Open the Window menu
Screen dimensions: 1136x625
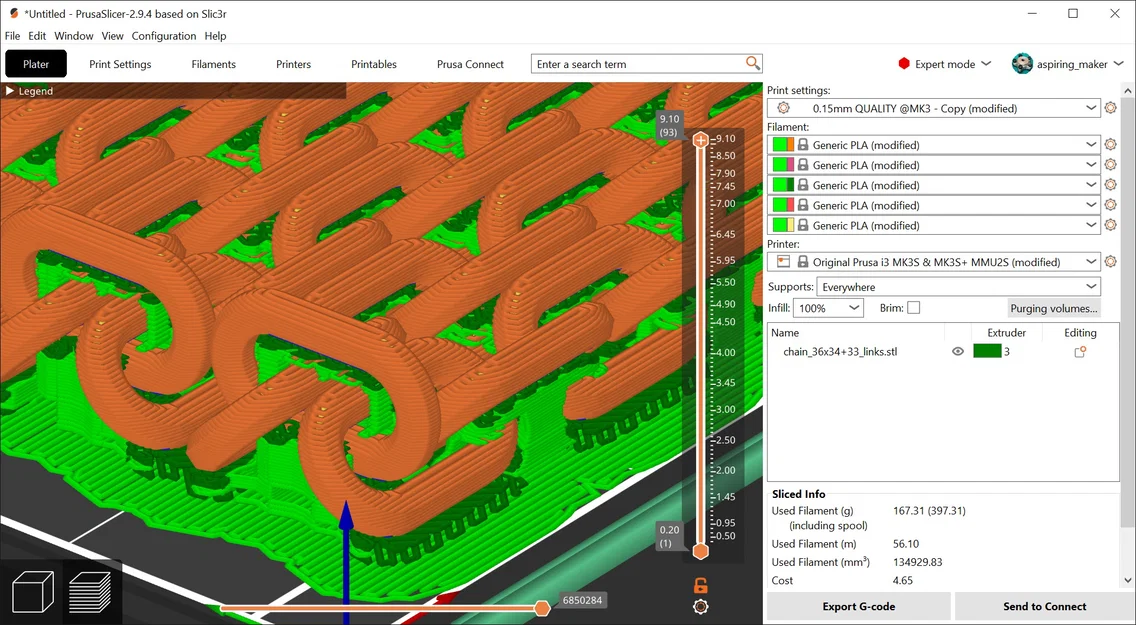coord(74,35)
